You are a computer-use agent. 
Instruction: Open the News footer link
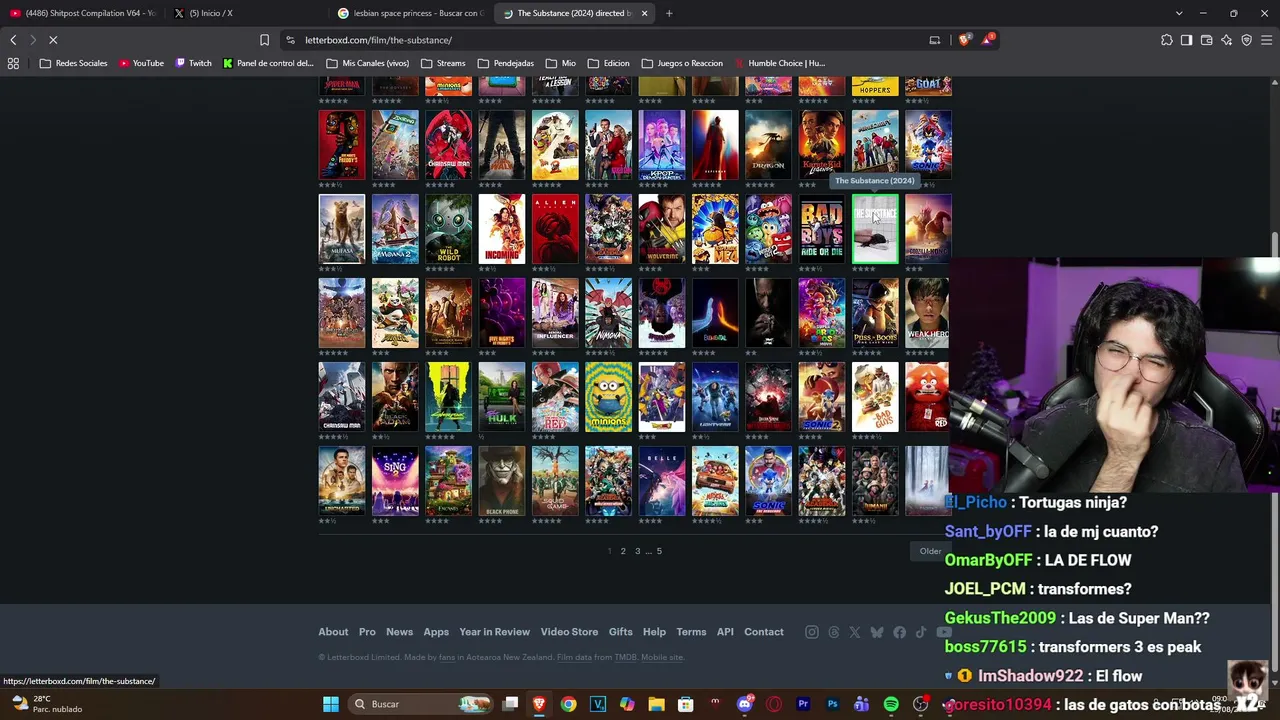pos(399,632)
